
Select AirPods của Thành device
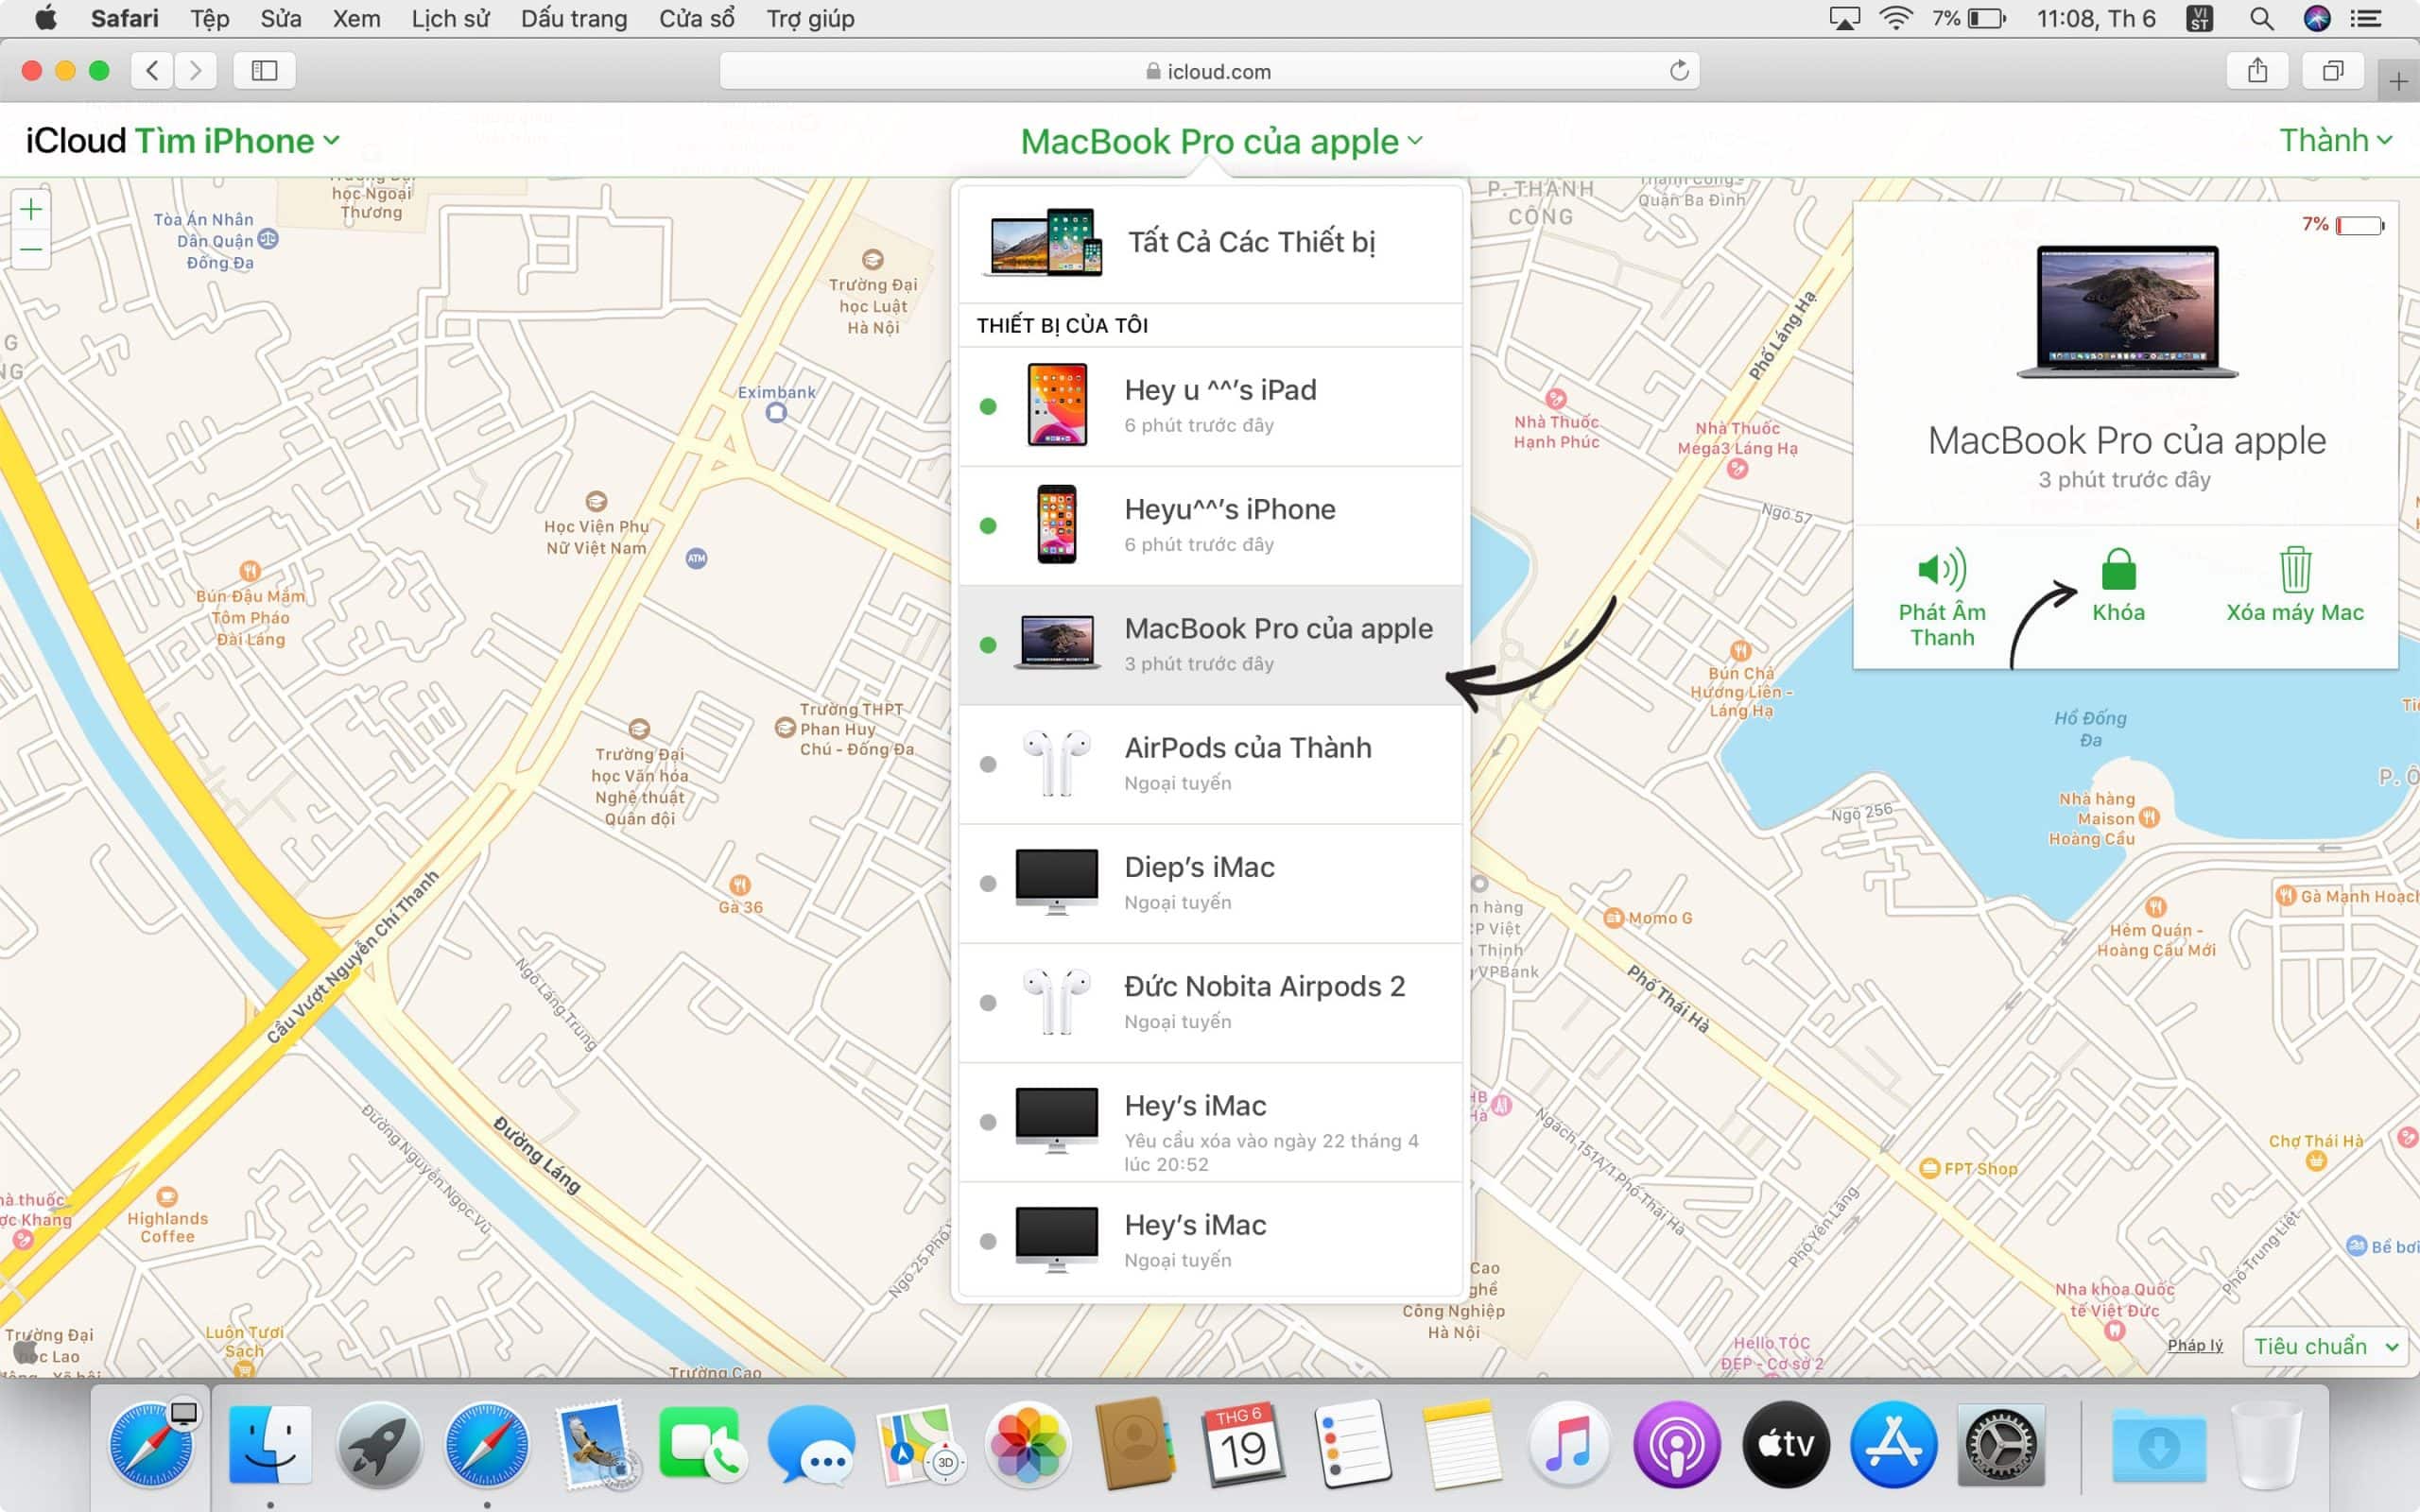coord(1210,764)
